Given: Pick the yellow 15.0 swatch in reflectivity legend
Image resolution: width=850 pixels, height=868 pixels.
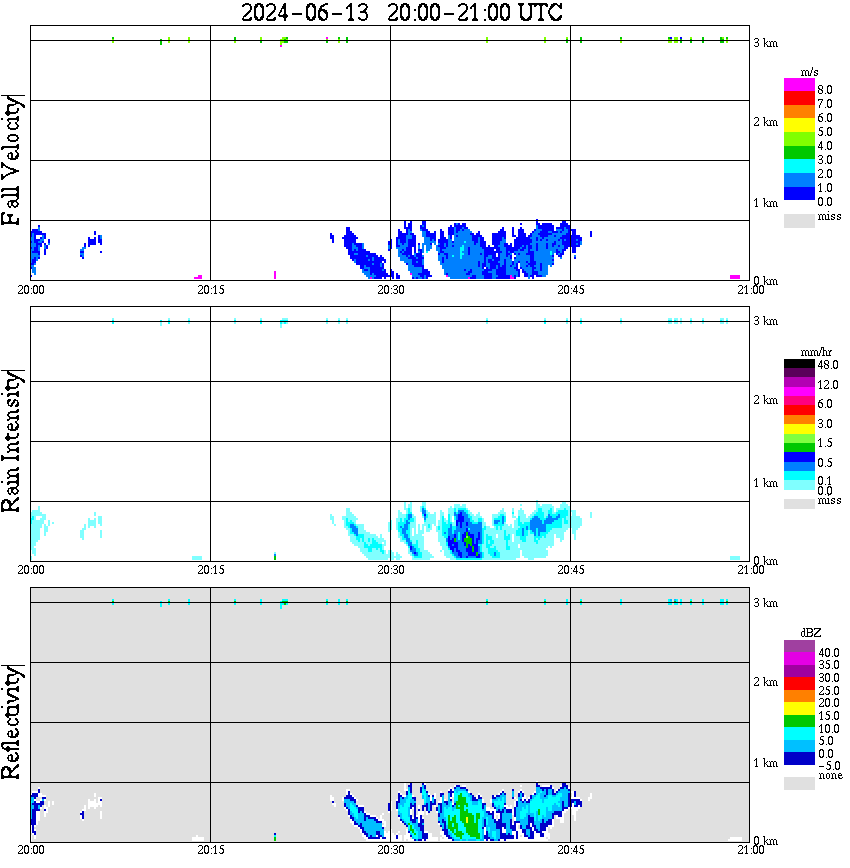Looking at the screenshot, I should tap(799, 709).
